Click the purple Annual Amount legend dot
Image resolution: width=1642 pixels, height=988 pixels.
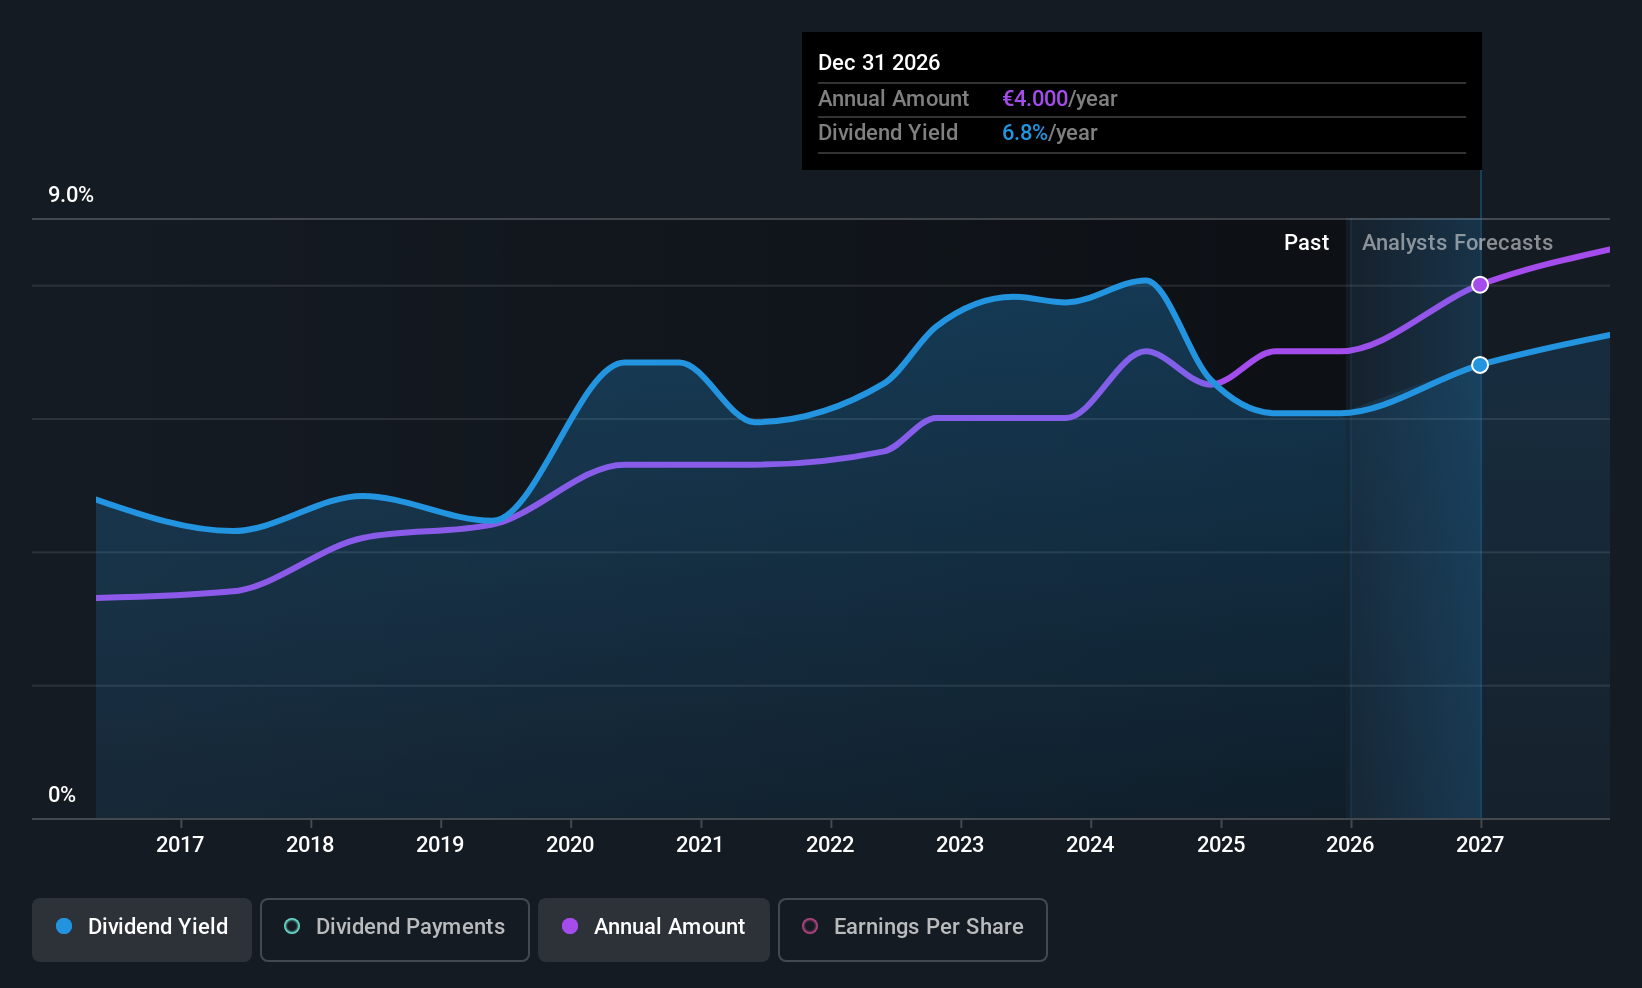click(x=569, y=927)
